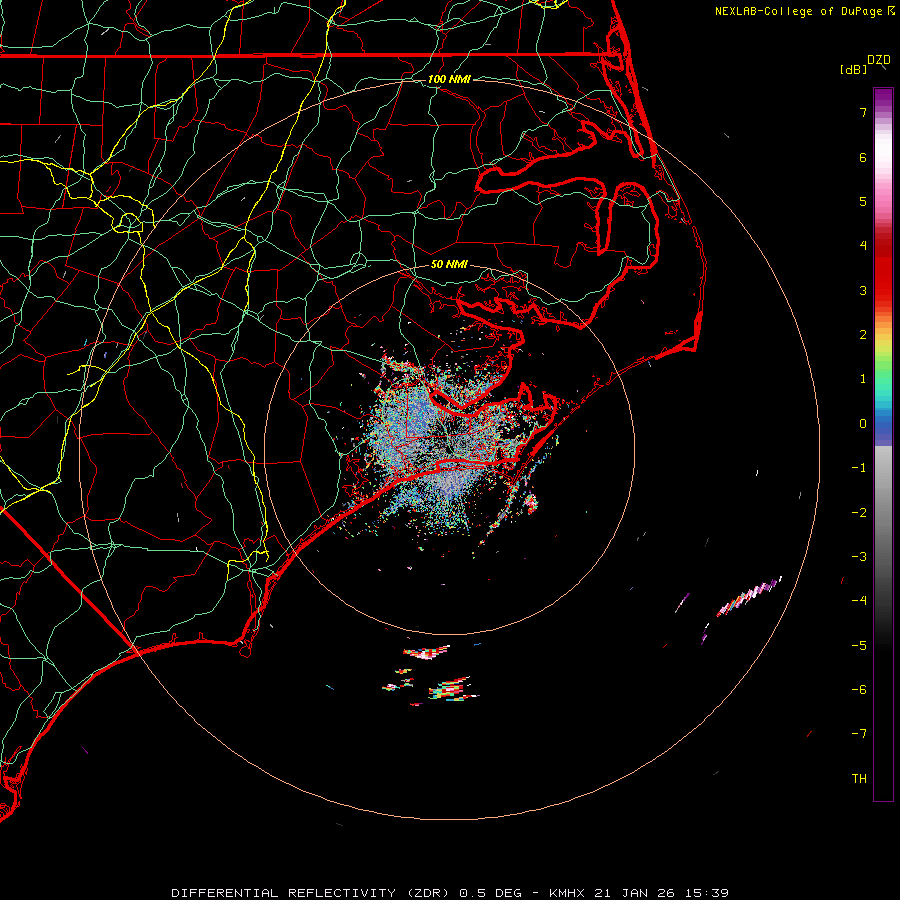The width and height of the screenshot is (900, 900).
Task: Click the red section of the color bar
Action: 883,270
